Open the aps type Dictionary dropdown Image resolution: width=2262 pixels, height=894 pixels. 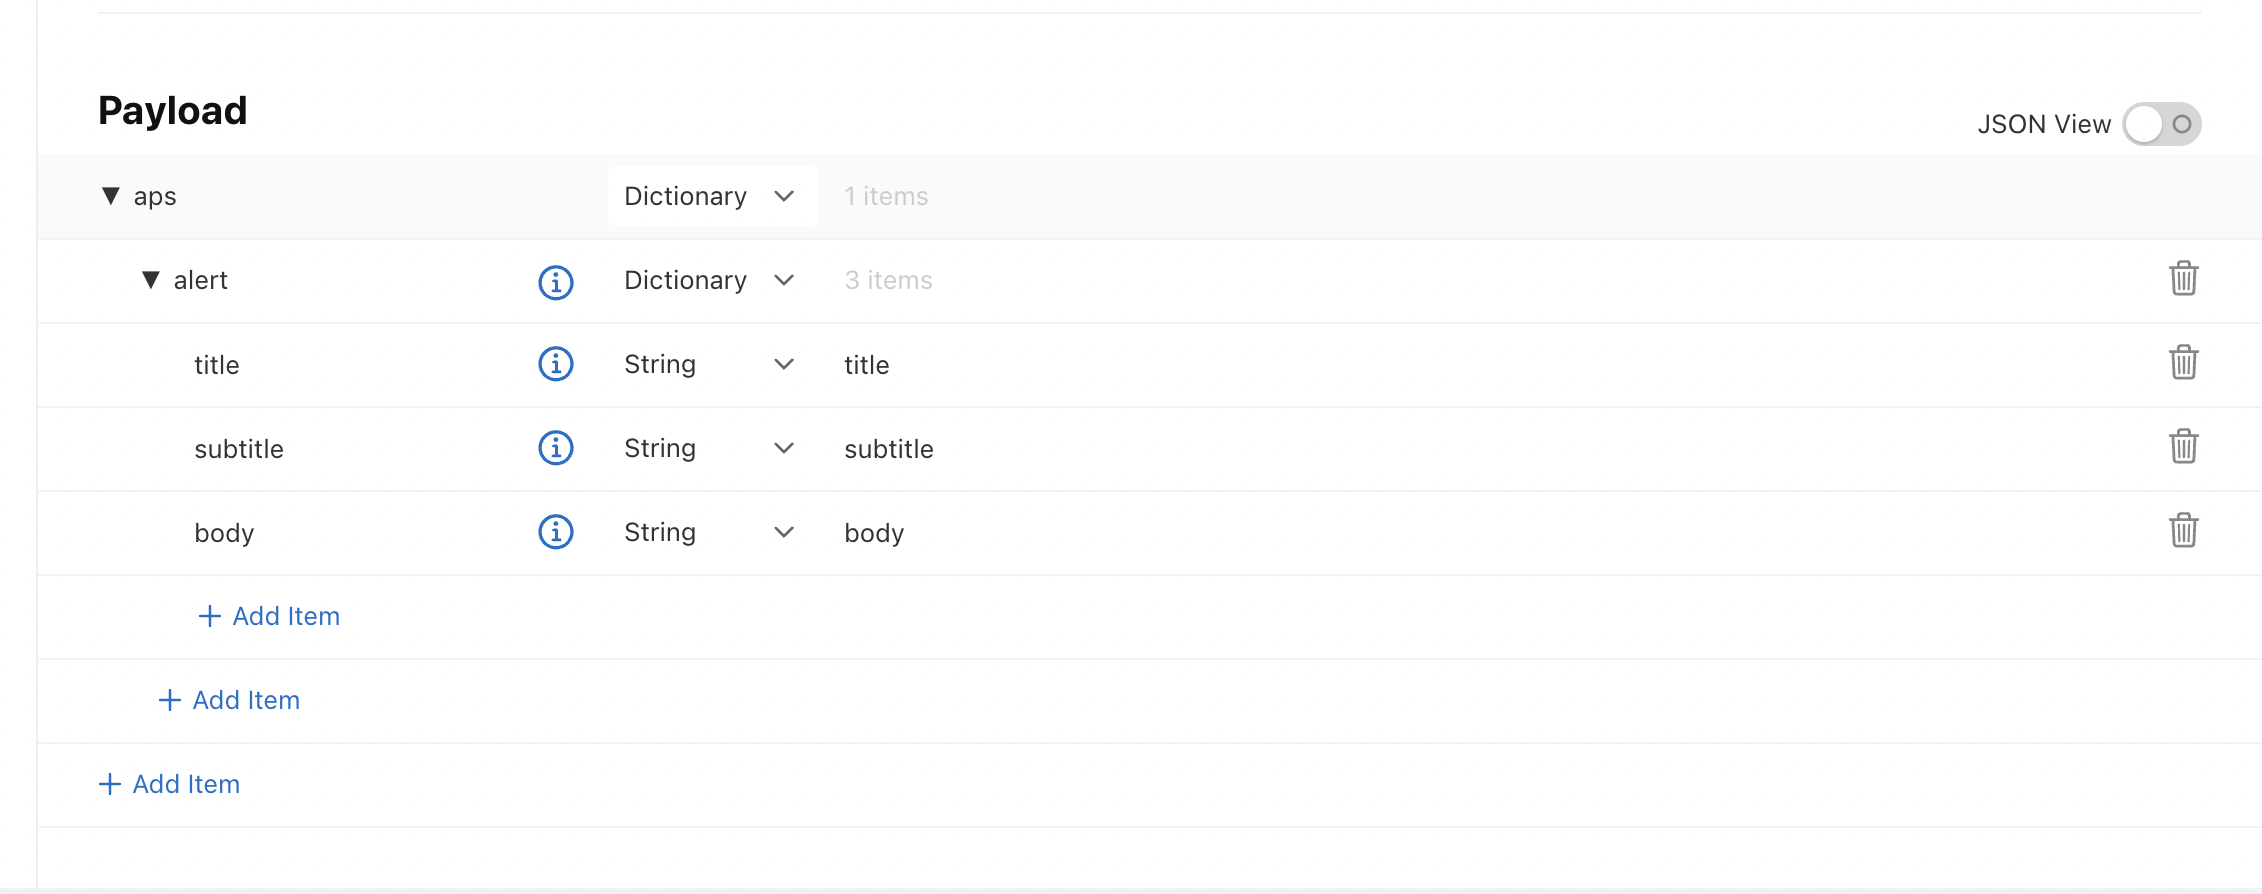(x=712, y=196)
